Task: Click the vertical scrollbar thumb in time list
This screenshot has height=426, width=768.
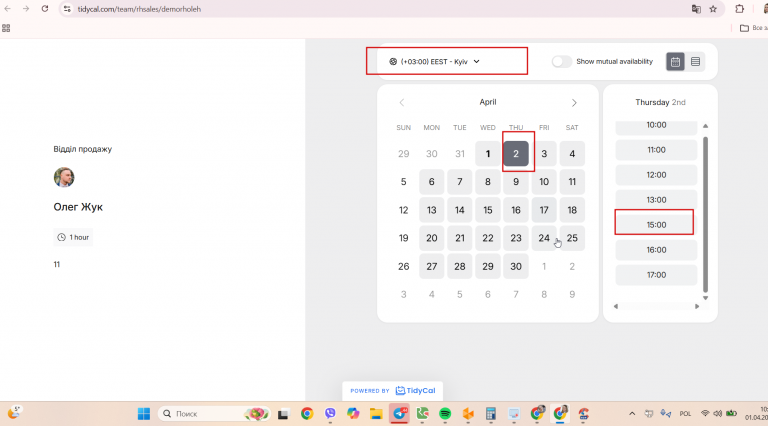Action: [x=705, y=214]
